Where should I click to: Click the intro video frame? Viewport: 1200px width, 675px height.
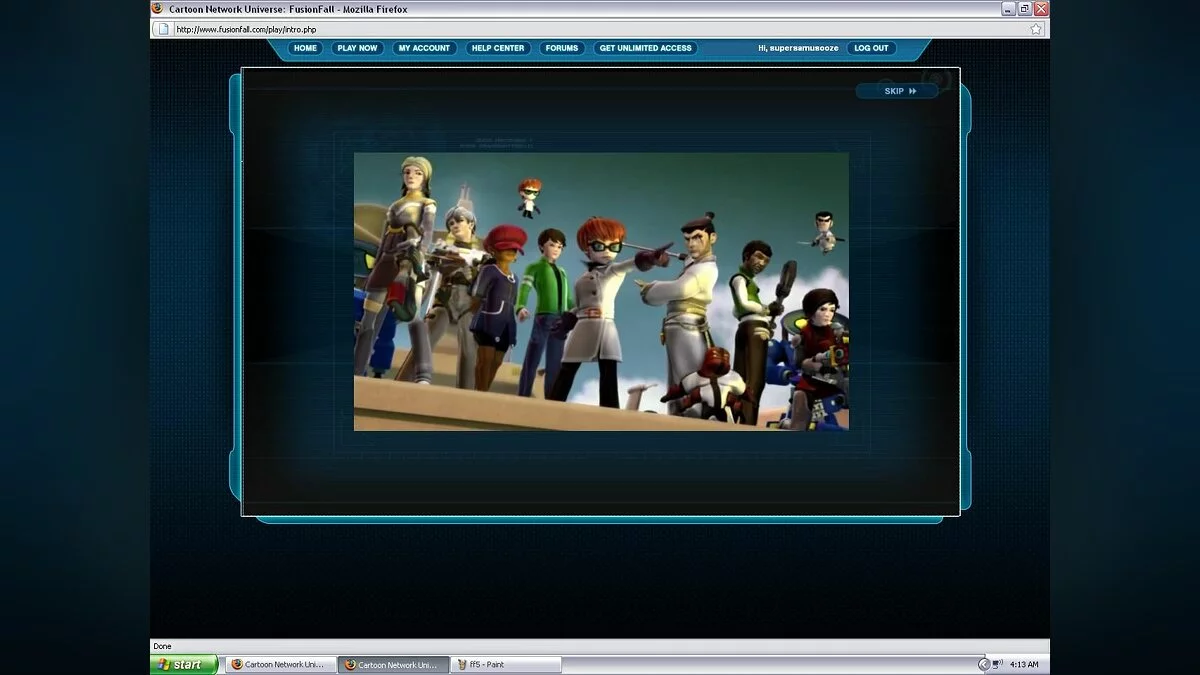pyautogui.click(x=601, y=291)
